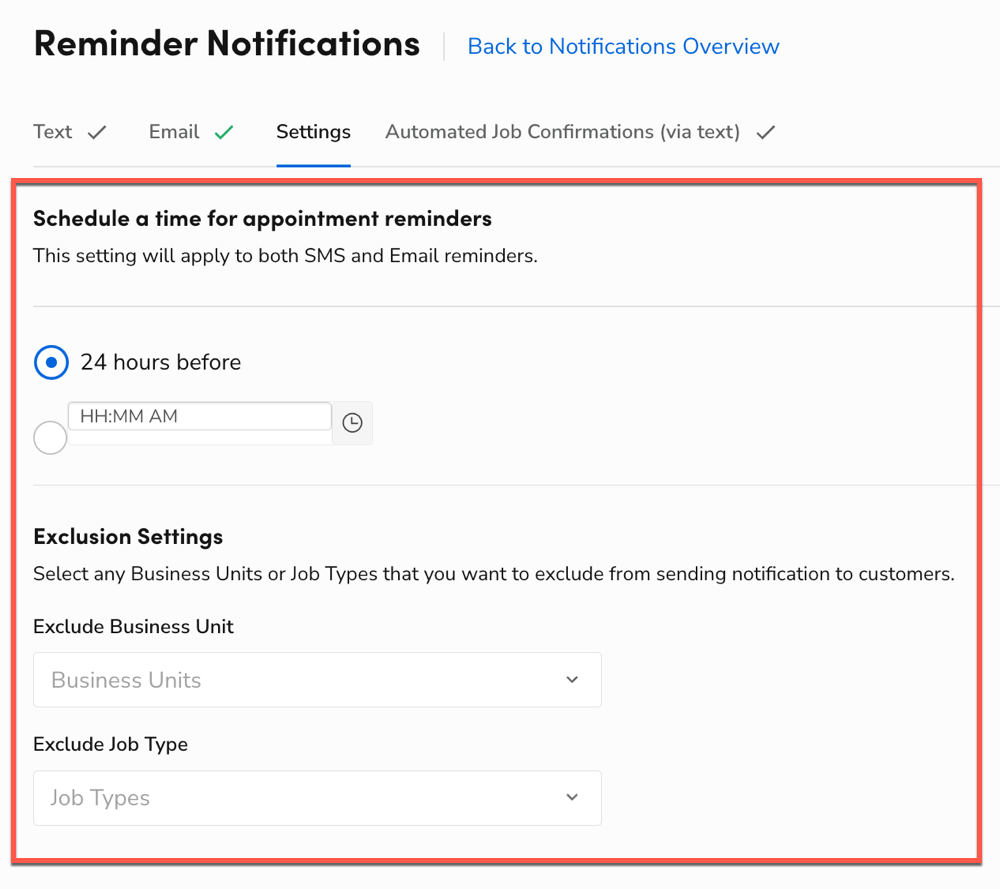Enable the empty radio below 24 hours before

(x=50, y=437)
